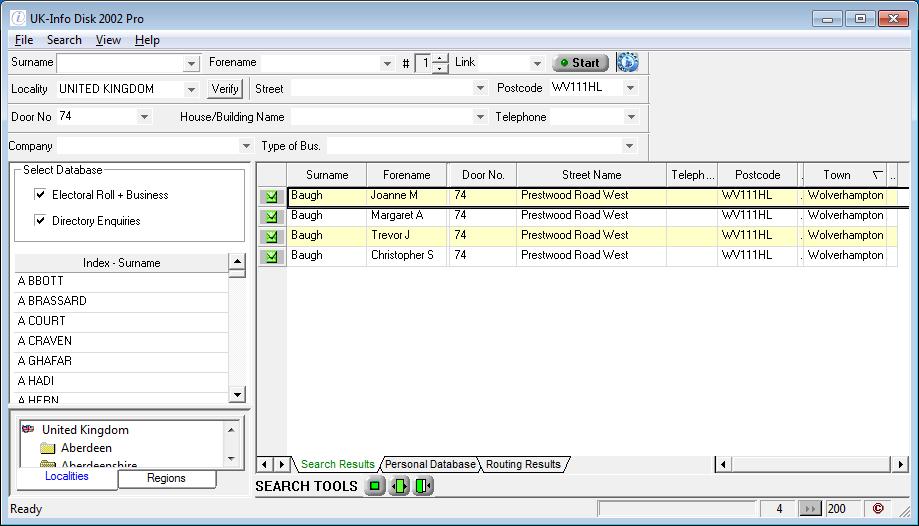The width and height of the screenshot is (919, 526).
Task: Click the copyright icon in status bar
Action: (x=878, y=509)
